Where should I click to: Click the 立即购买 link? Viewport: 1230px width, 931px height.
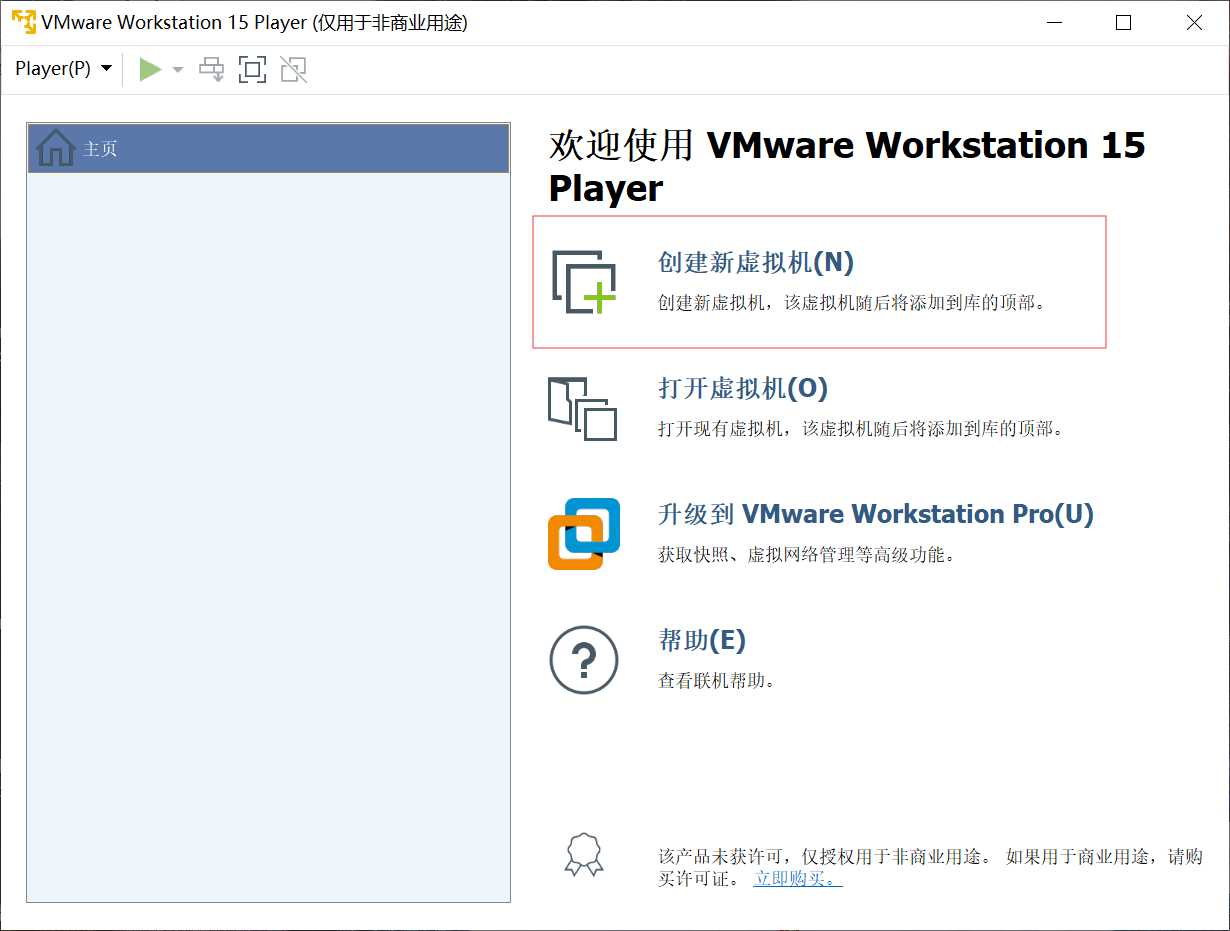[x=798, y=879]
